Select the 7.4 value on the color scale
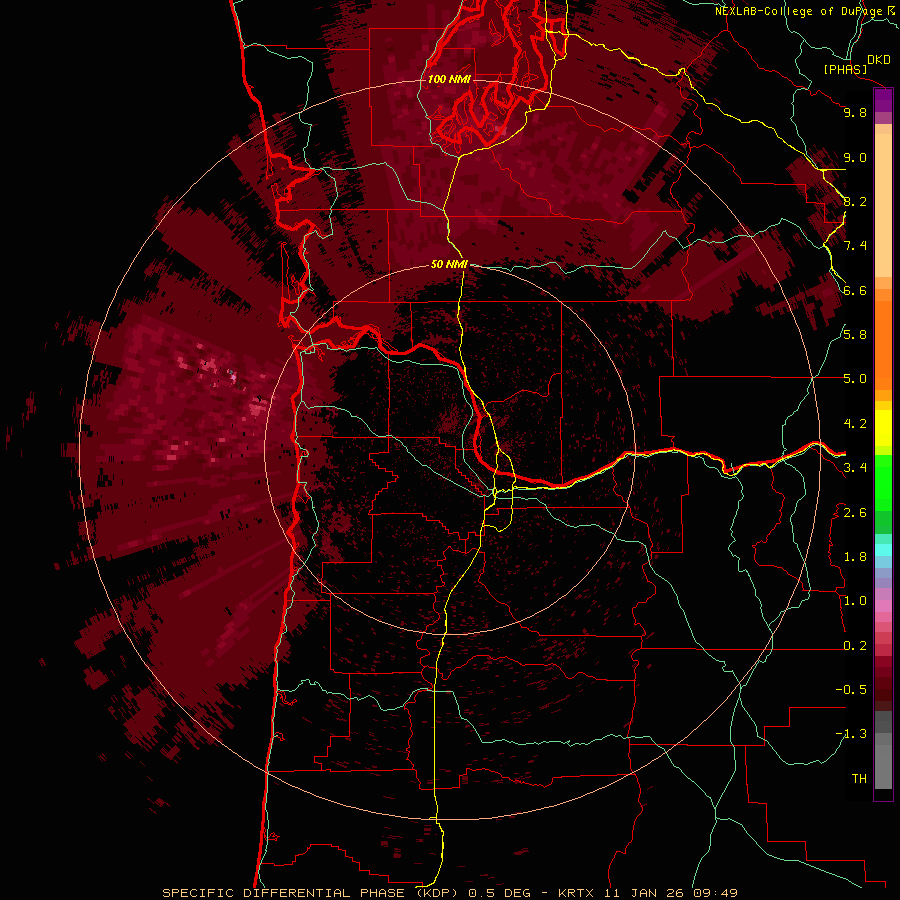The image size is (900, 900). click(855, 246)
